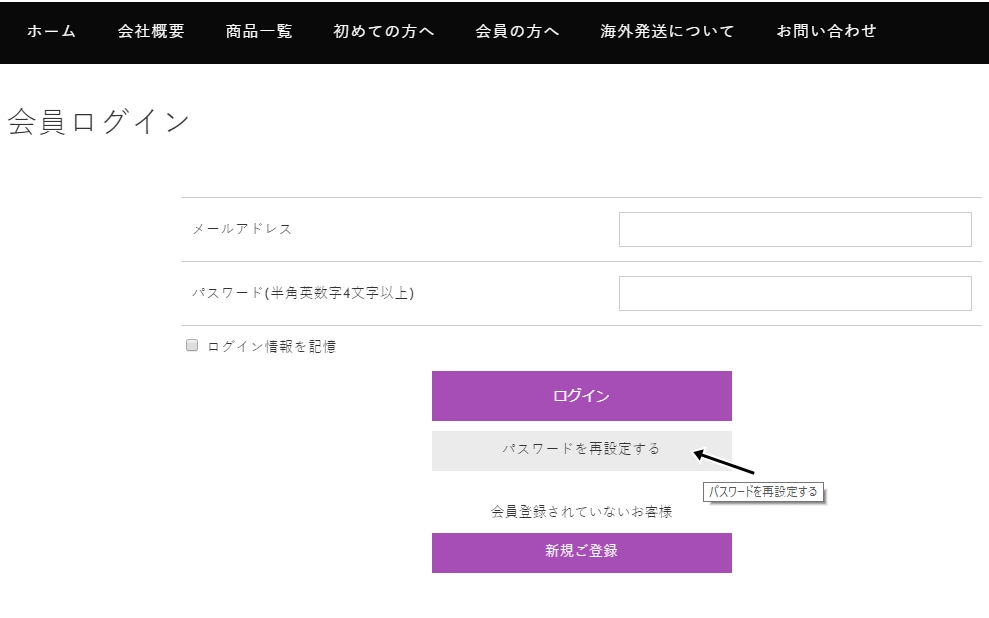Viewport: 989px width, 618px height.
Task: Focus the パスワード input field
Action: [795, 293]
